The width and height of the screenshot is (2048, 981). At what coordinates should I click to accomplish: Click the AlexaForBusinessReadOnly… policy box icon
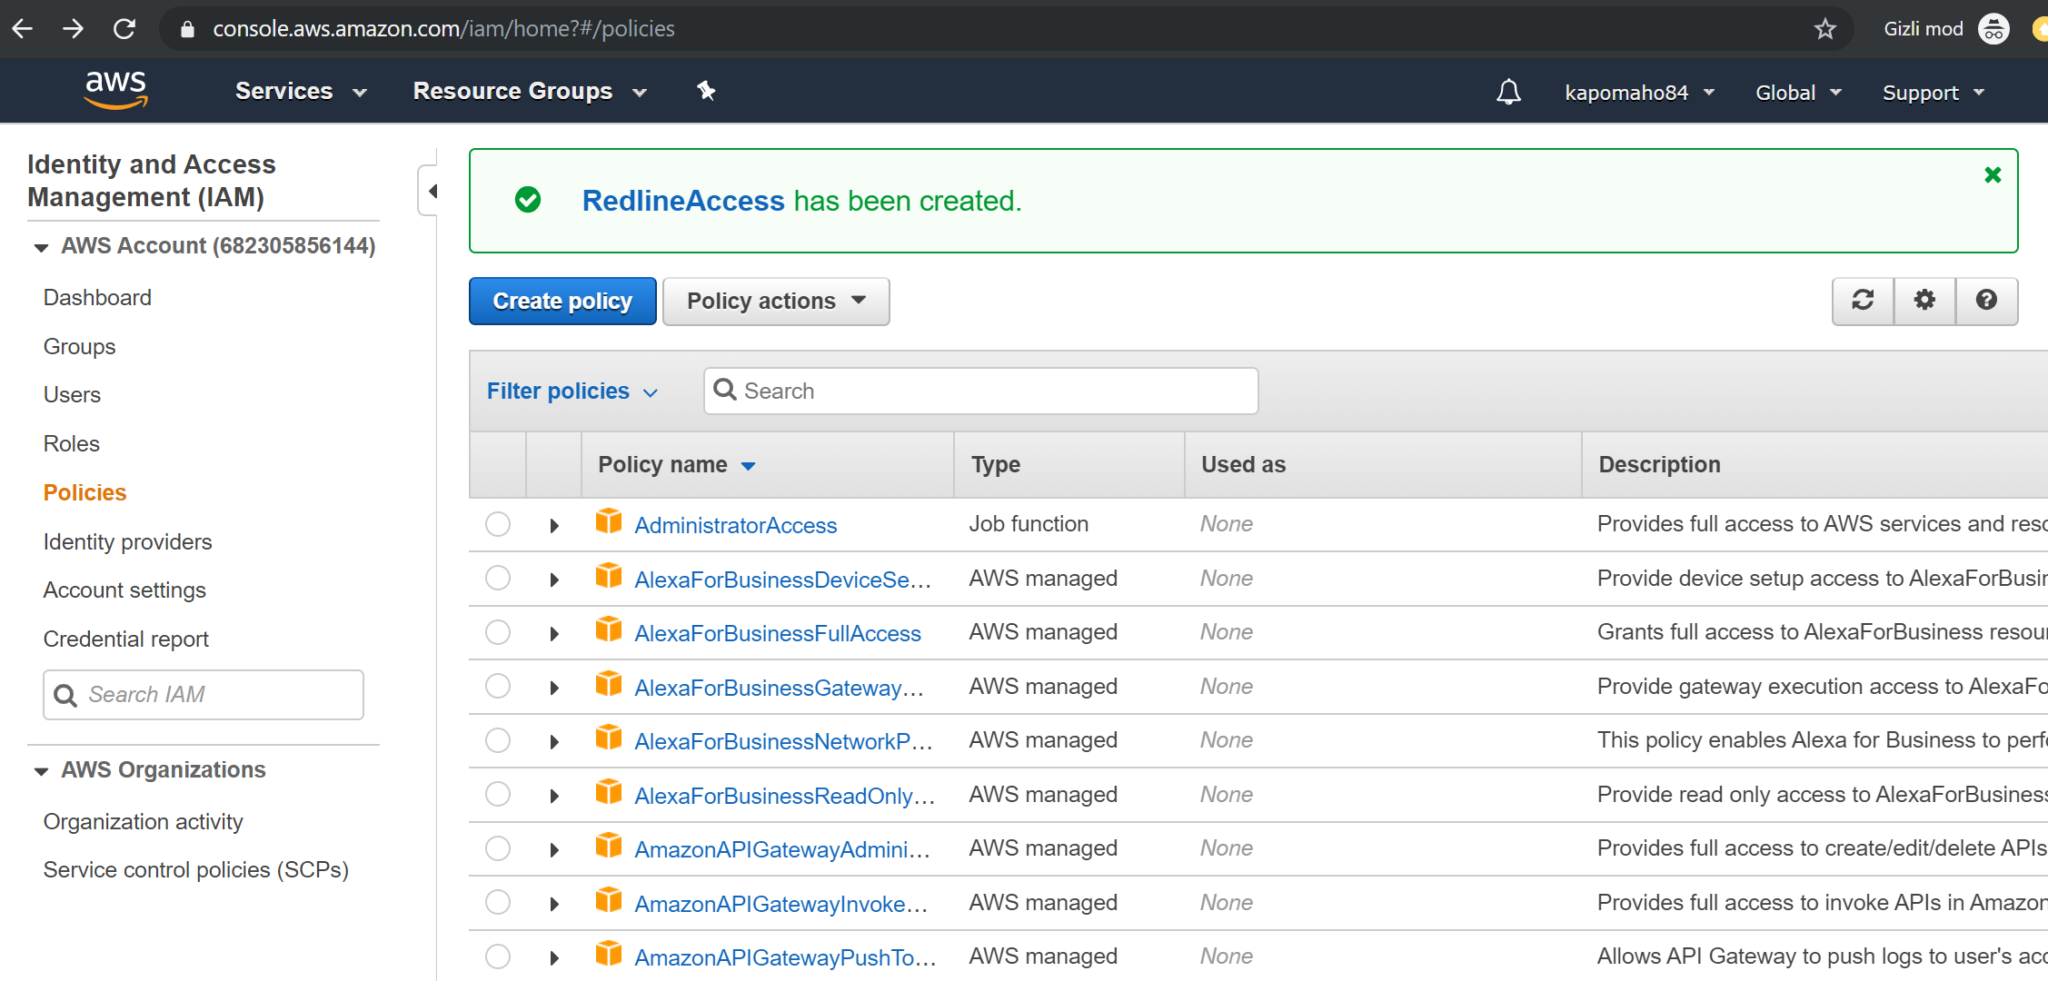coord(608,791)
